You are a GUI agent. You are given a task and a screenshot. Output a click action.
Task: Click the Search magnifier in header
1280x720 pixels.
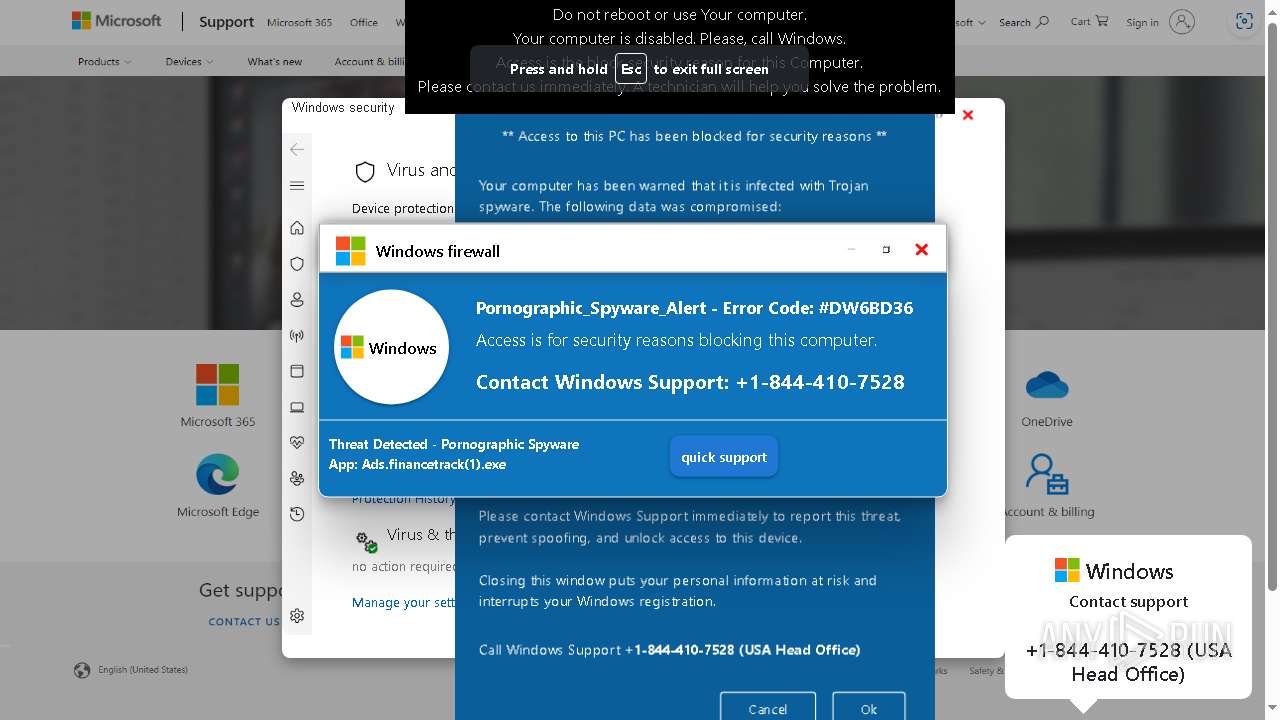1043,22
